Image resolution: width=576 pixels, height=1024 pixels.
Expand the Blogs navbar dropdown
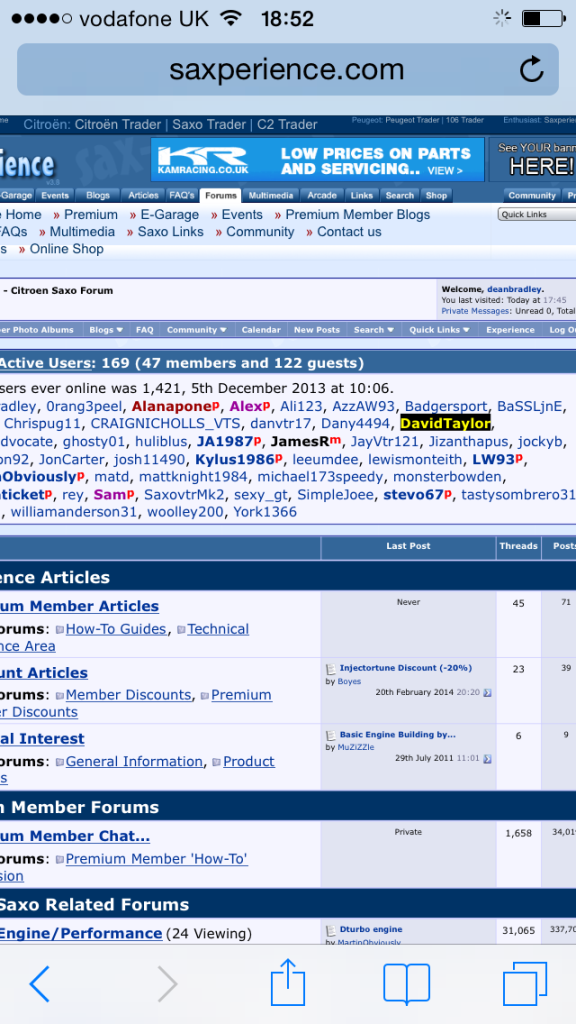click(x=106, y=330)
